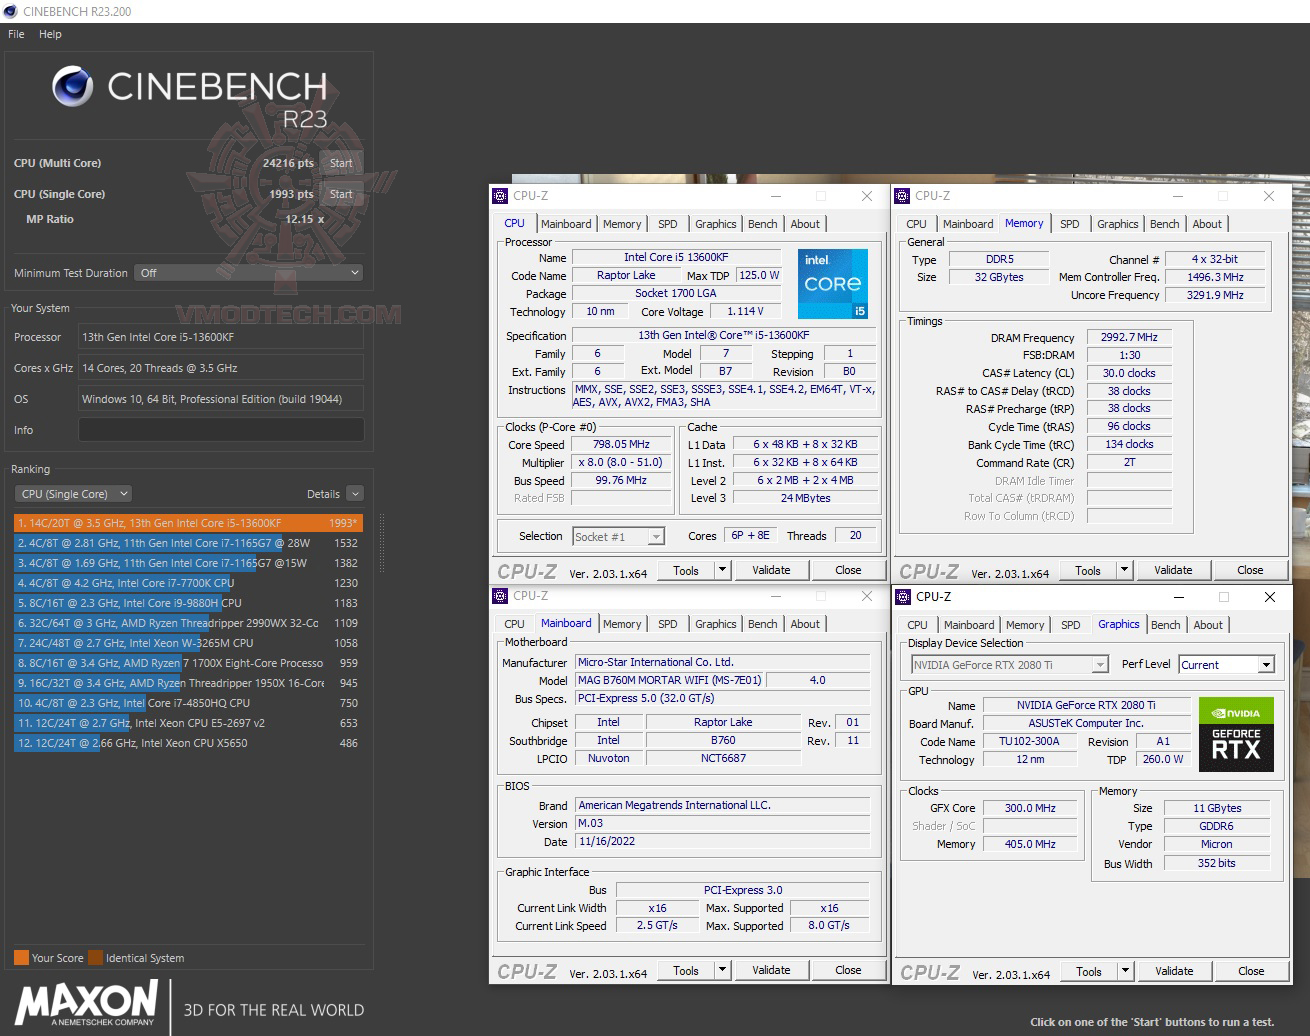1310x1036 pixels.
Task: Click Validate in the Memory tab window
Action: click(x=1173, y=570)
